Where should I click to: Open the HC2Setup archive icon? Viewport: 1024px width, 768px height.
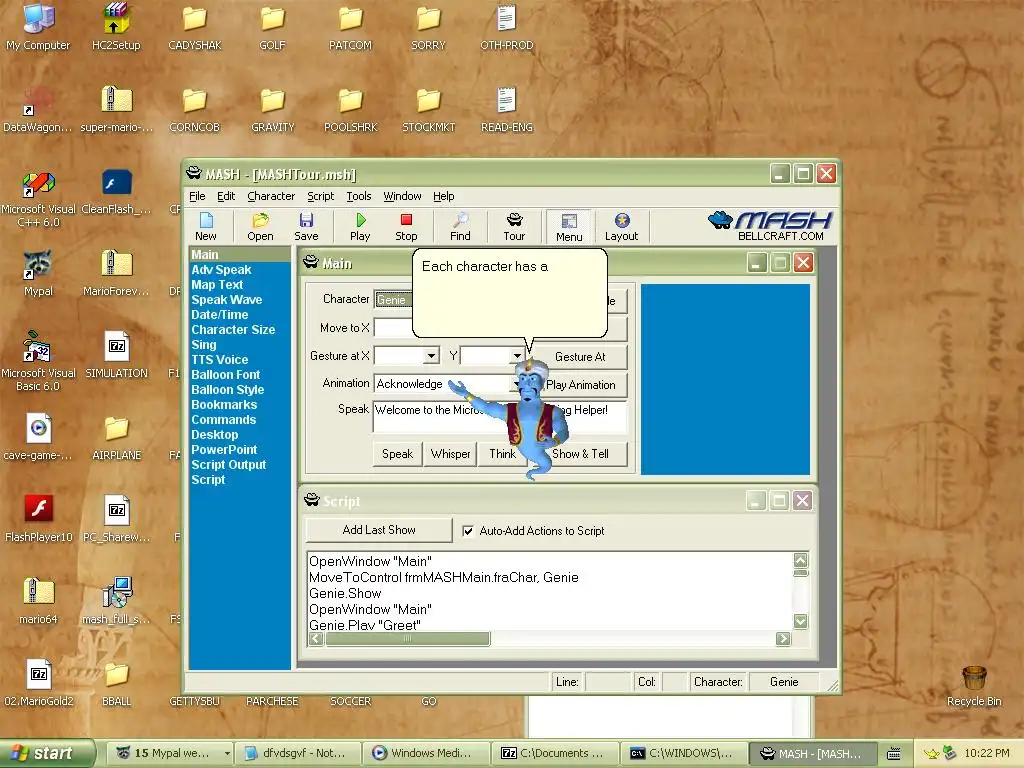click(x=116, y=27)
